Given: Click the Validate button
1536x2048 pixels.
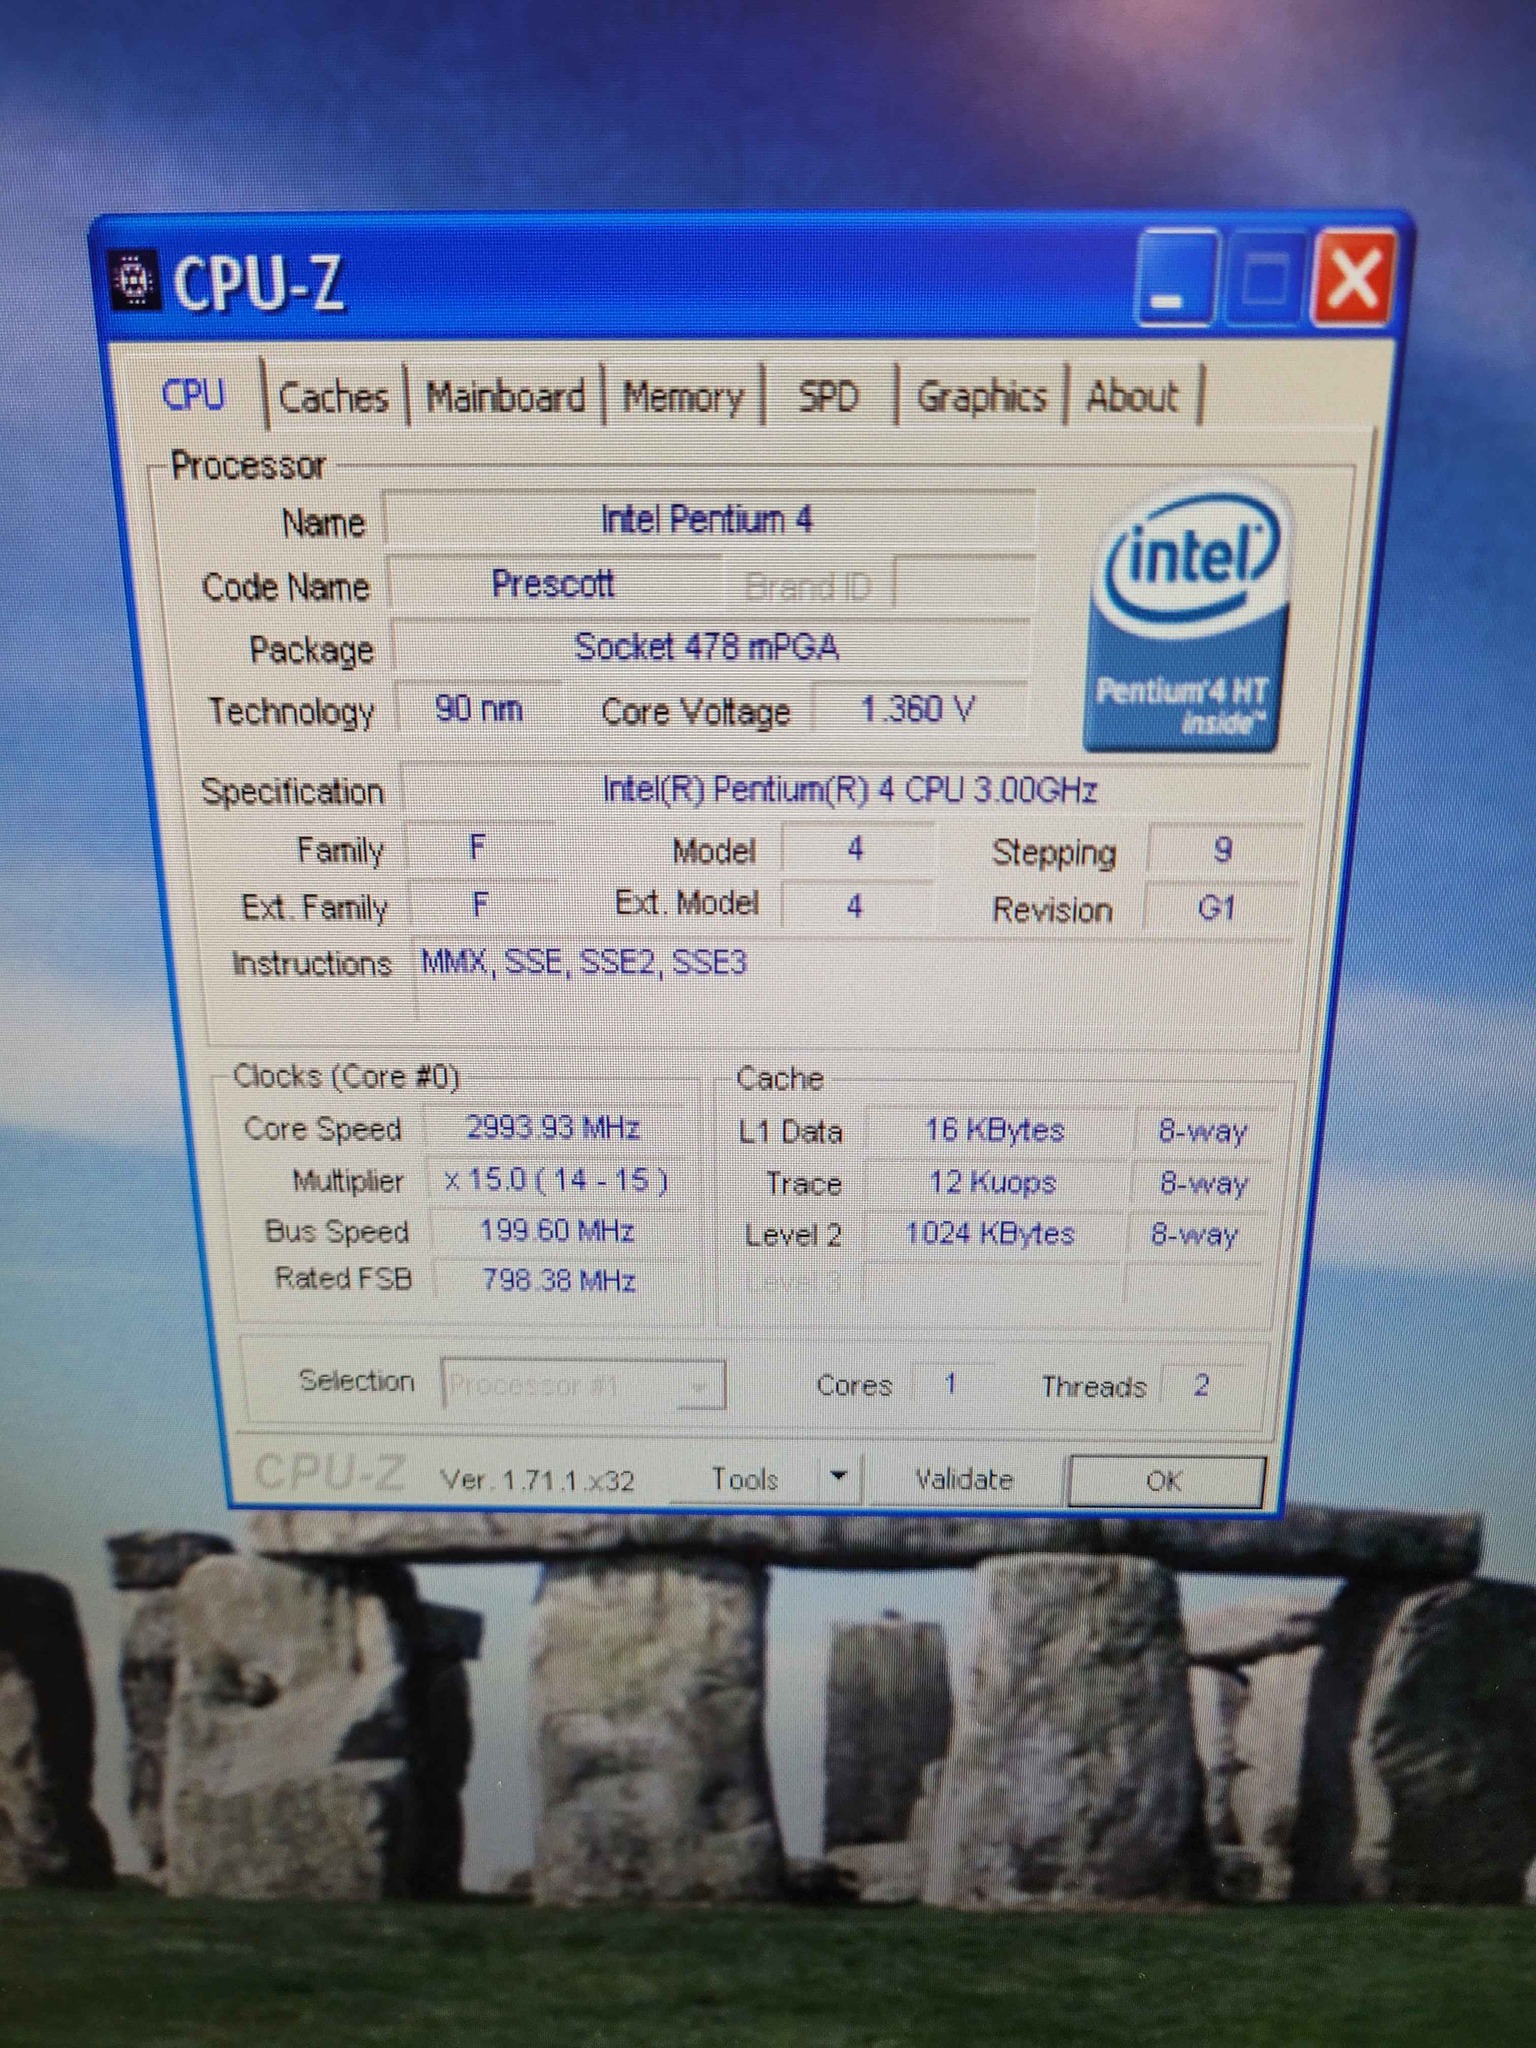Looking at the screenshot, I should (x=964, y=1478).
